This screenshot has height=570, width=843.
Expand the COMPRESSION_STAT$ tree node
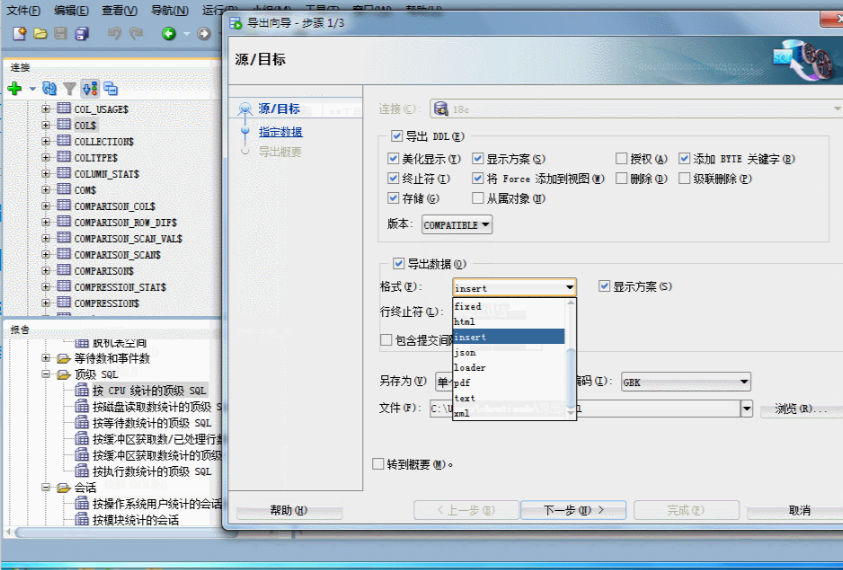pyautogui.click(x=46, y=286)
